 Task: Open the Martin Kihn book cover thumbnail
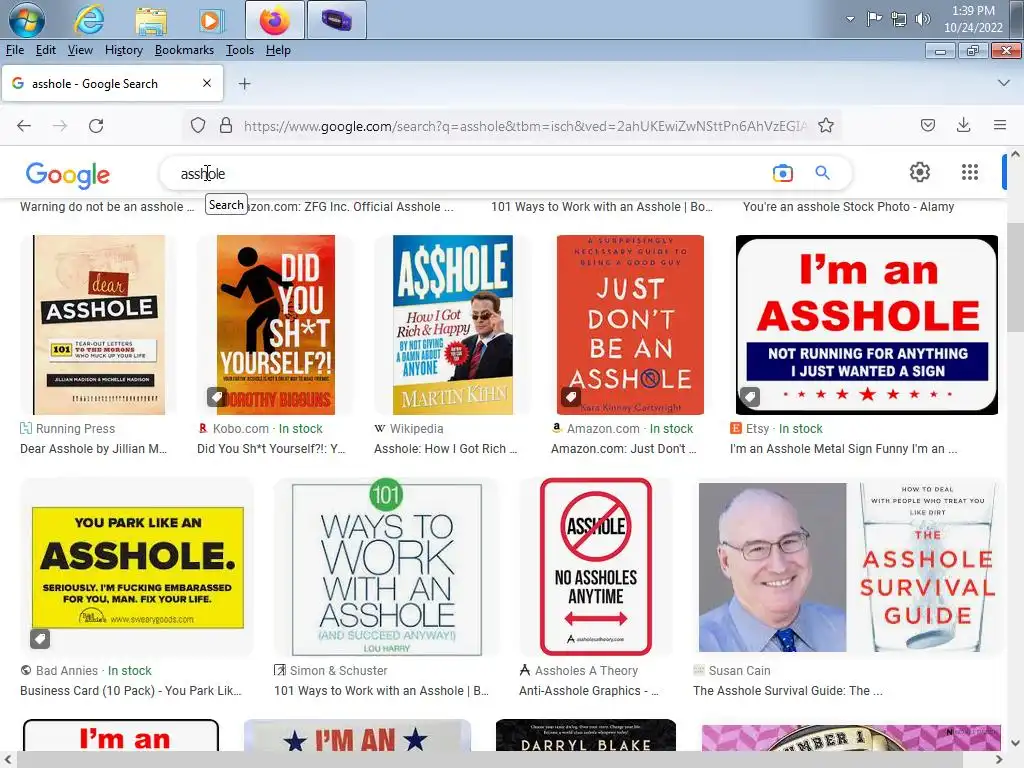[453, 325]
